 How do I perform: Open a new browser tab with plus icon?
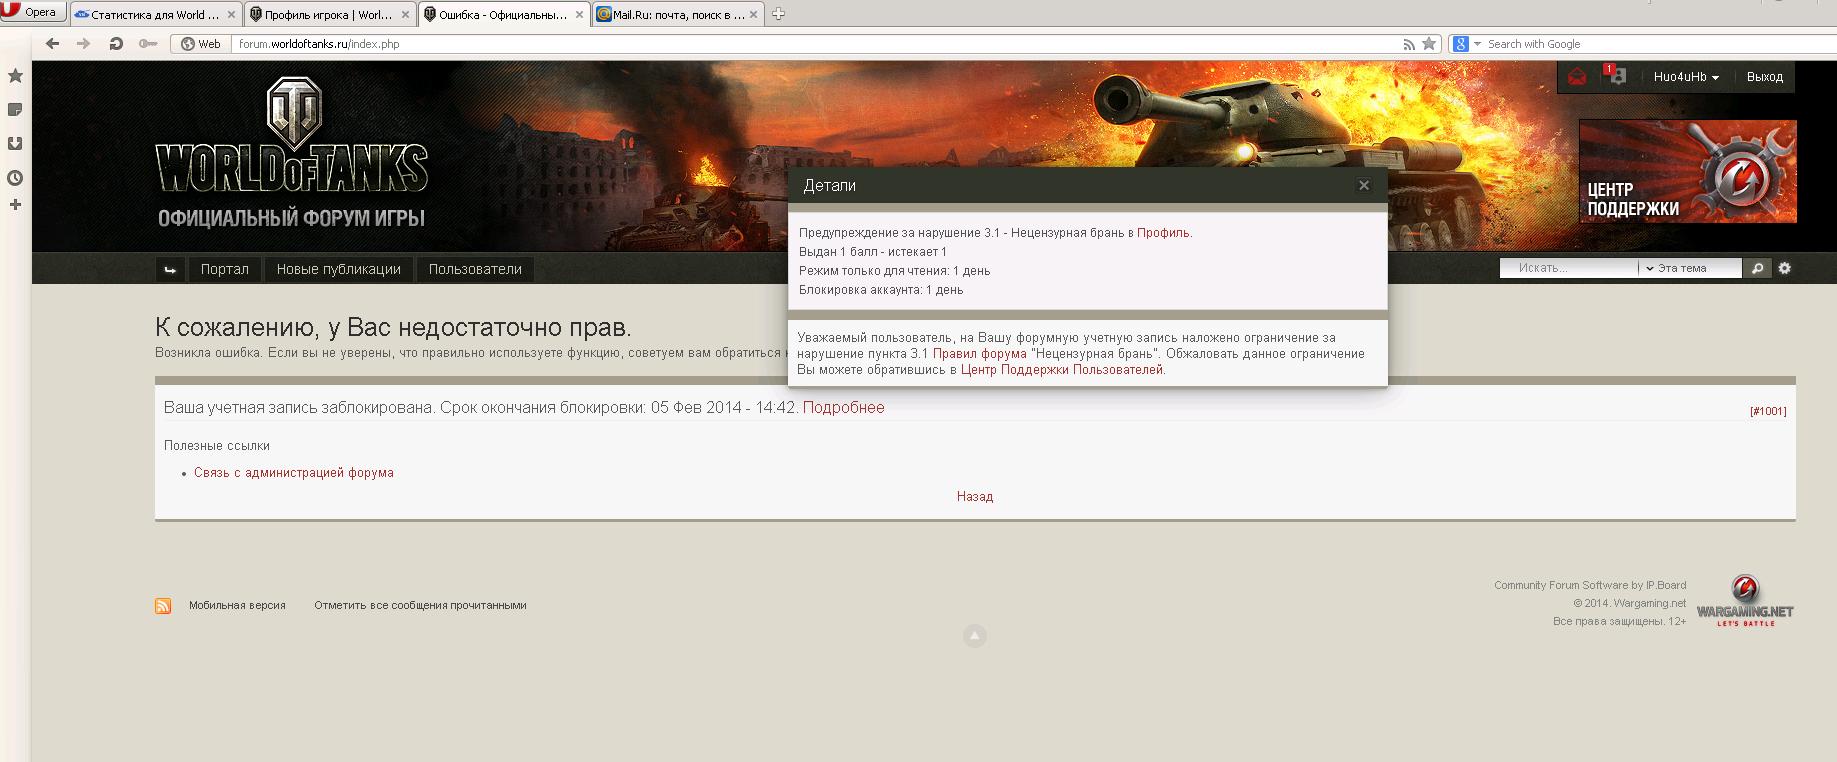pos(779,14)
